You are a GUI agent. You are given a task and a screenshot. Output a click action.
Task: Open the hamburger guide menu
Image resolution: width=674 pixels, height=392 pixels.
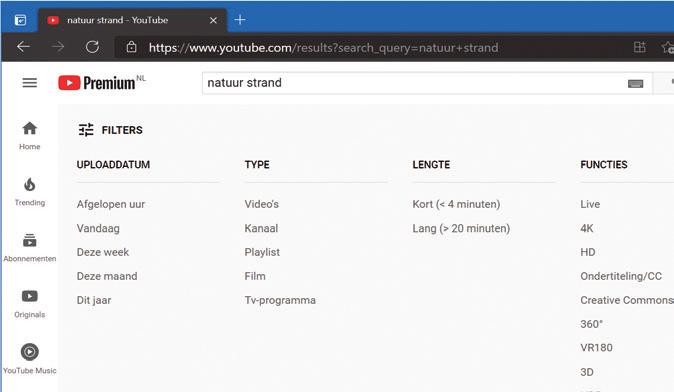point(30,83)
